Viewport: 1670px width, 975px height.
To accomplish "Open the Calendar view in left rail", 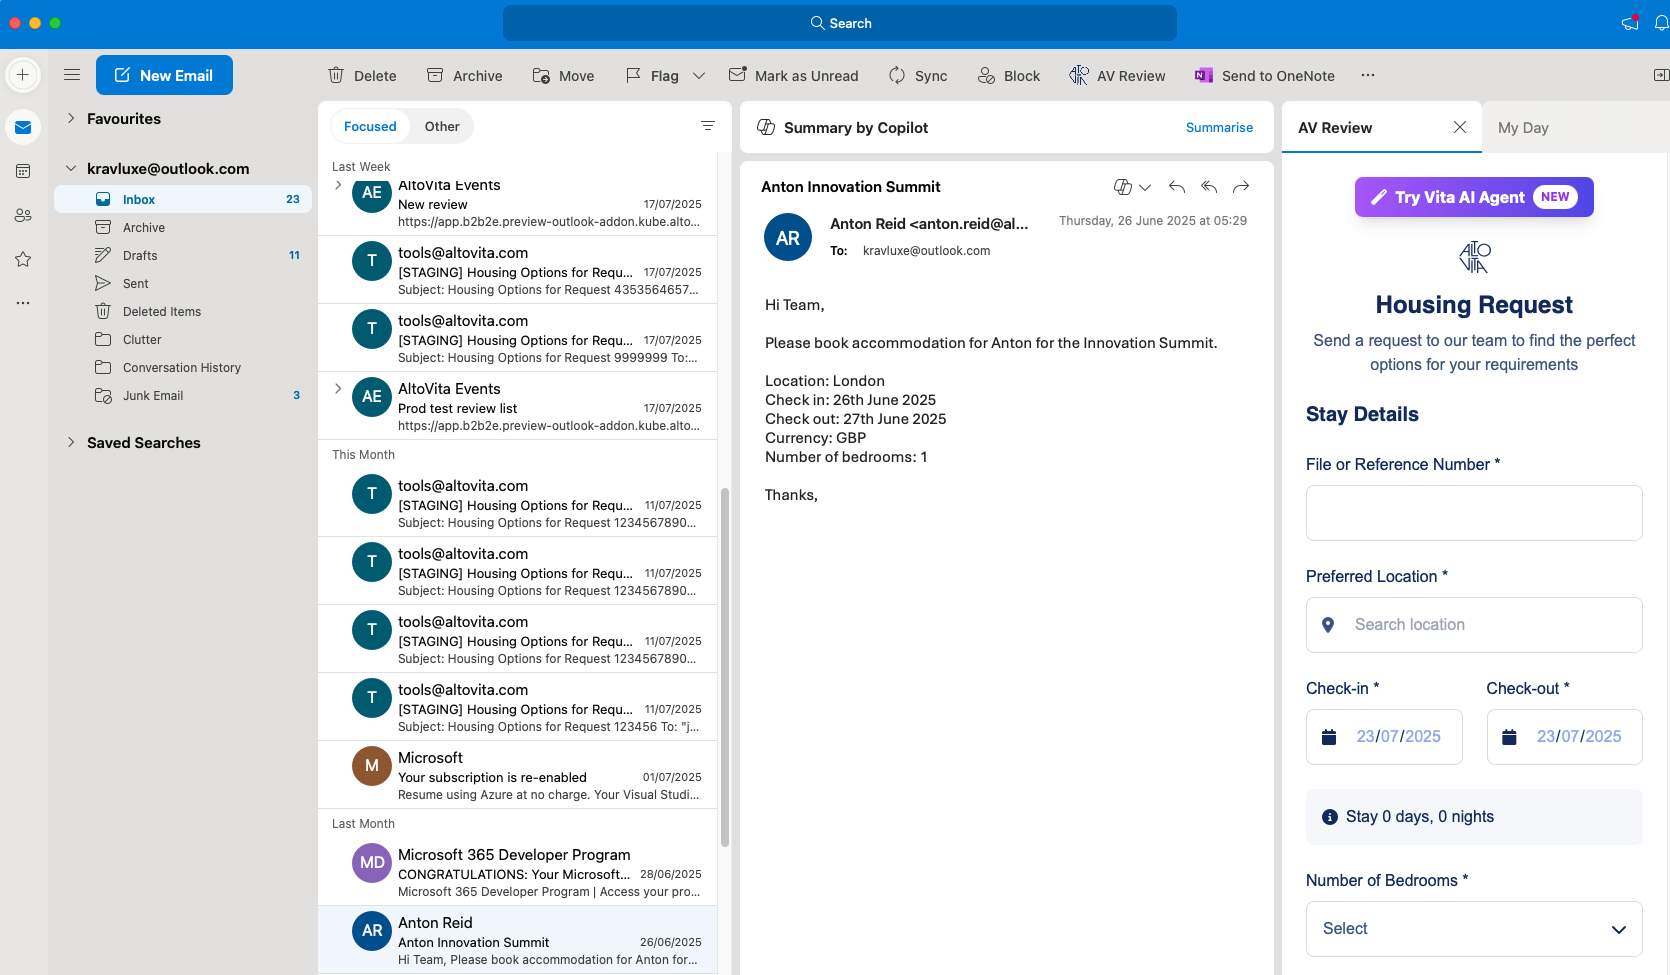I will (x=23, y=171).
